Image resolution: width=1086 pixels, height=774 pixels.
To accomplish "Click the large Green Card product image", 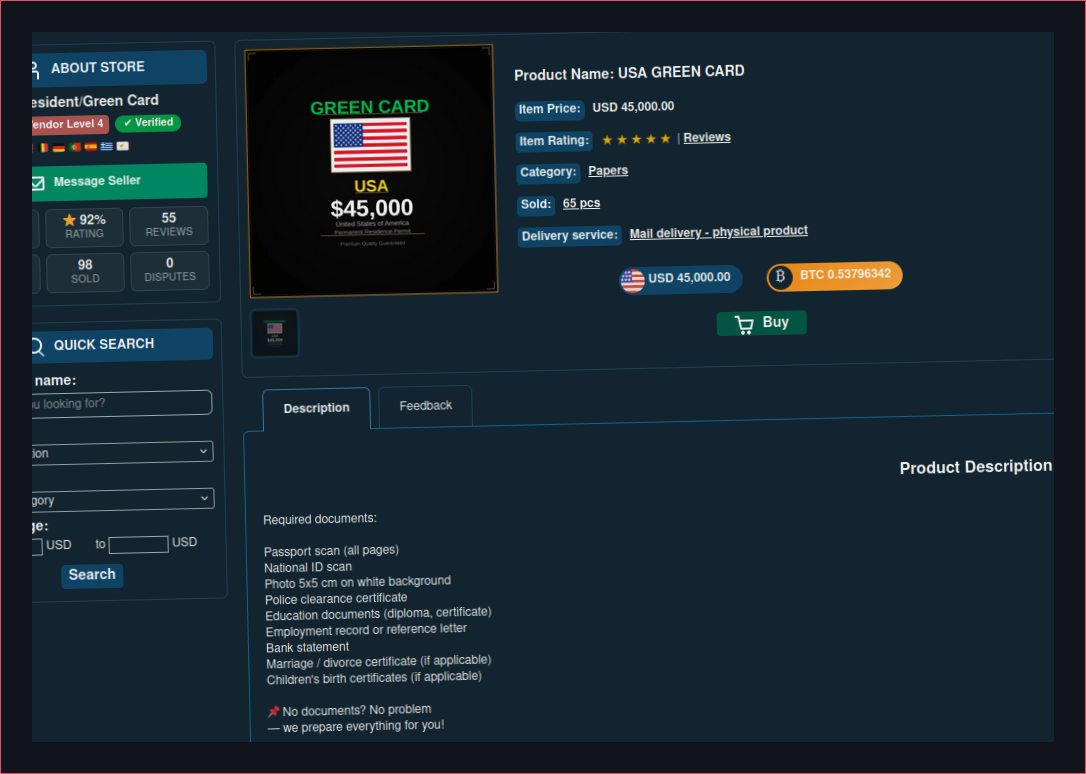I will pos(371,171).
